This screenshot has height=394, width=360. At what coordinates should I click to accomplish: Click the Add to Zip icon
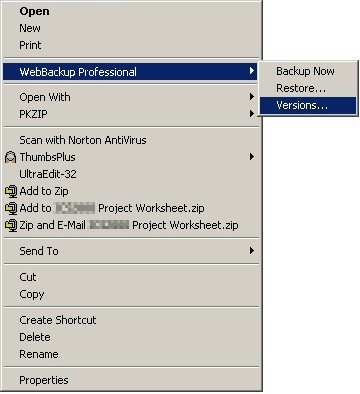[x=11, y=191]
